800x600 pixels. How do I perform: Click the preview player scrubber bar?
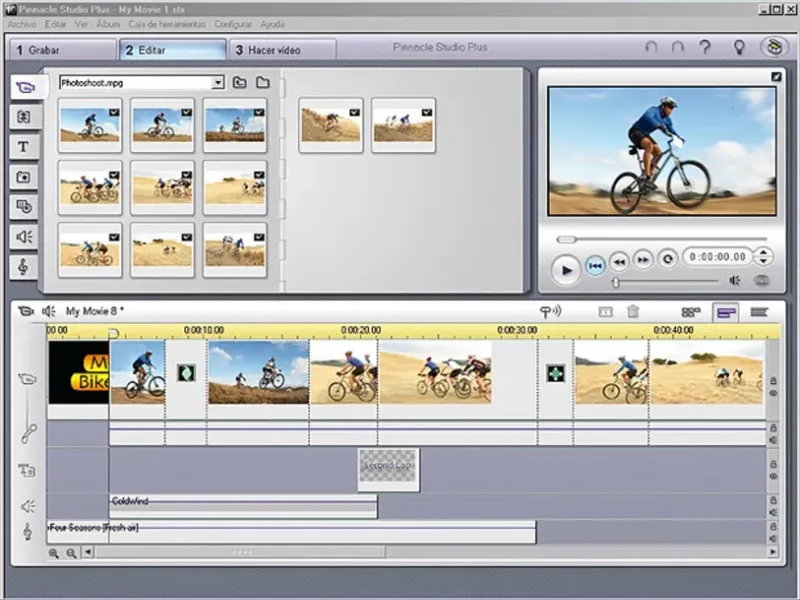click(x=660, y=239)
